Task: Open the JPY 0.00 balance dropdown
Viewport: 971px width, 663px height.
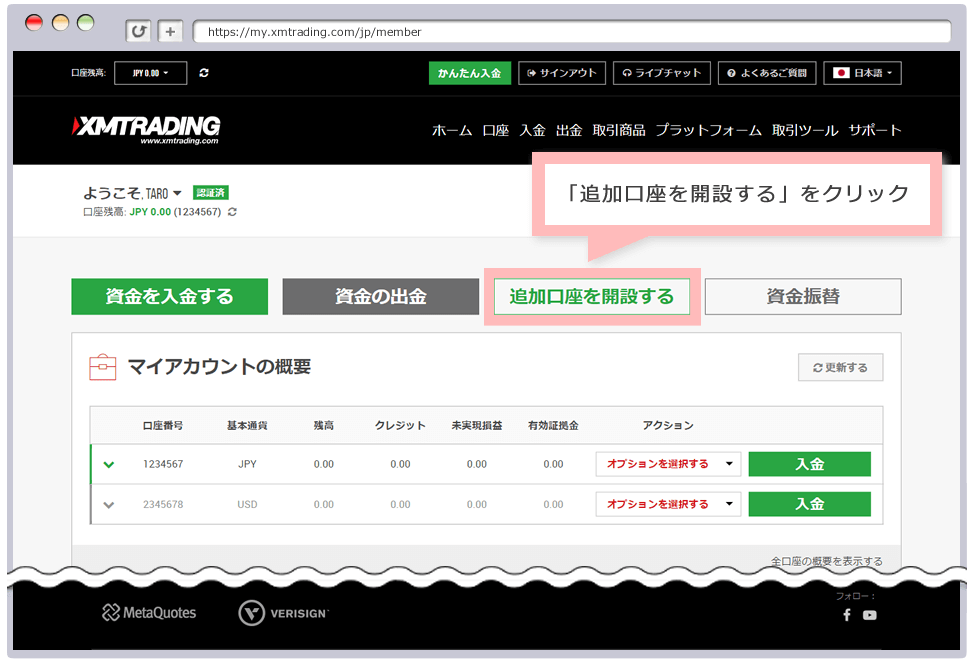Action: pos(150,73)
